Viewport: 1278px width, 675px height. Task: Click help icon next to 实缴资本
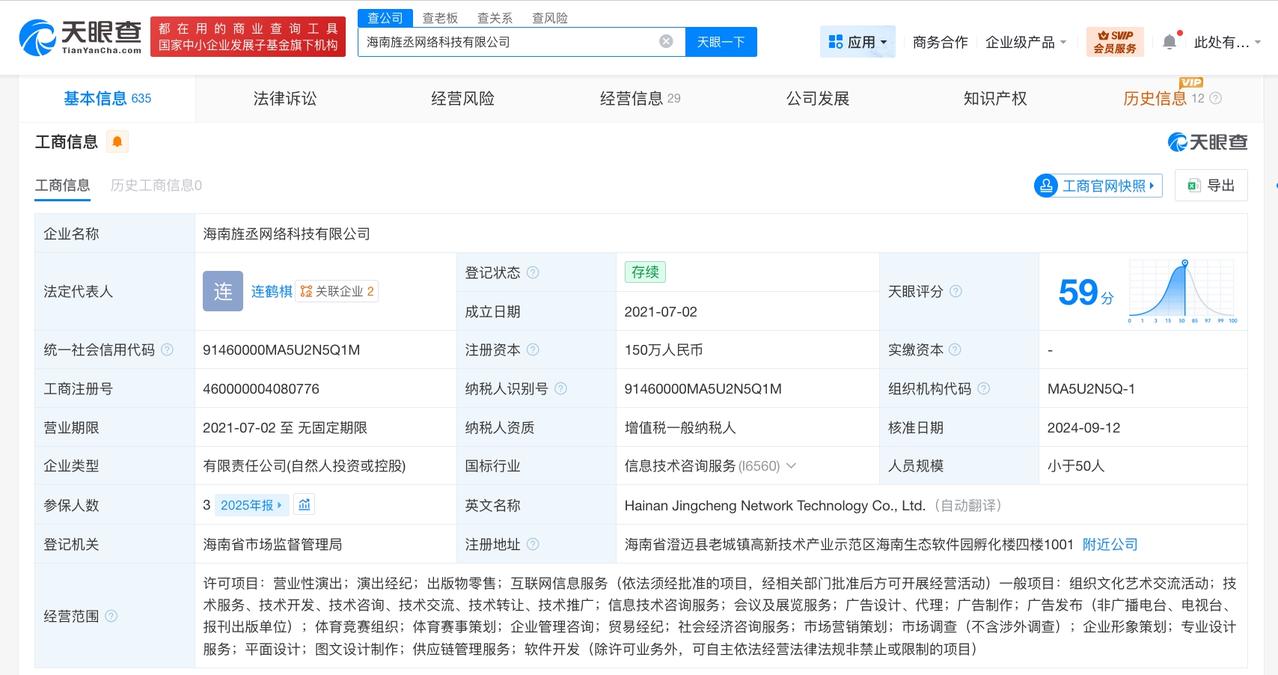956,350
